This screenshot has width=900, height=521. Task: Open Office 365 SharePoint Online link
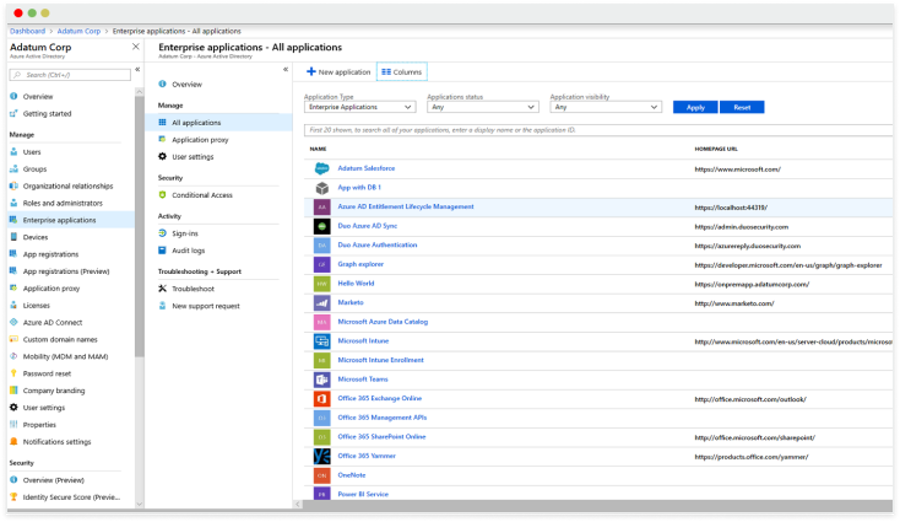[382, 437]
